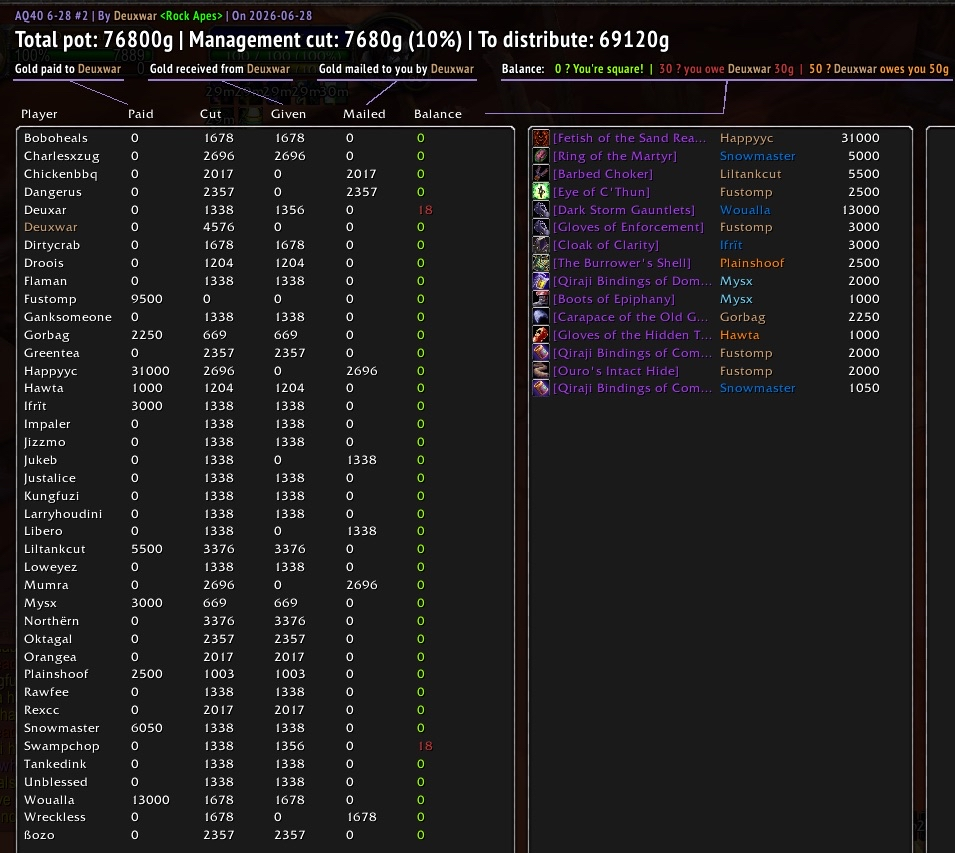Click the Carapace of the Old God icon
Viewport: 955px width, 853px height.
[x=541, y=317]
